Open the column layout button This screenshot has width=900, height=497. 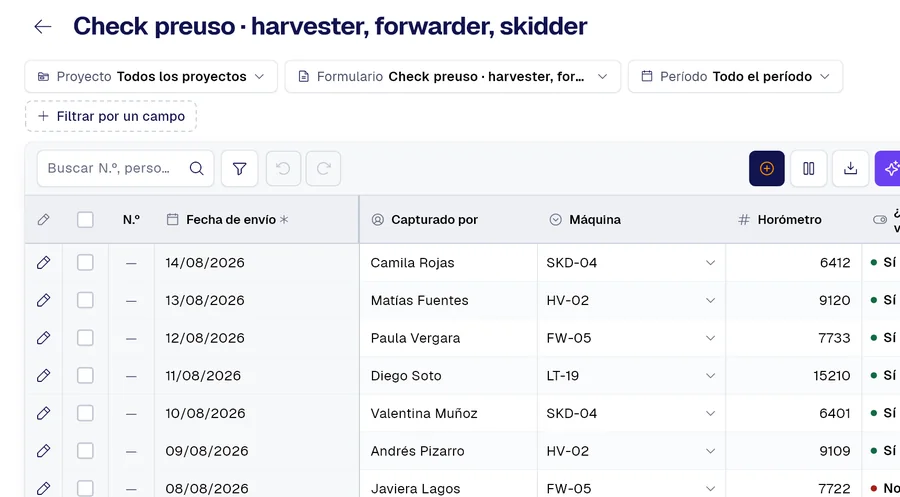[808, 168]
